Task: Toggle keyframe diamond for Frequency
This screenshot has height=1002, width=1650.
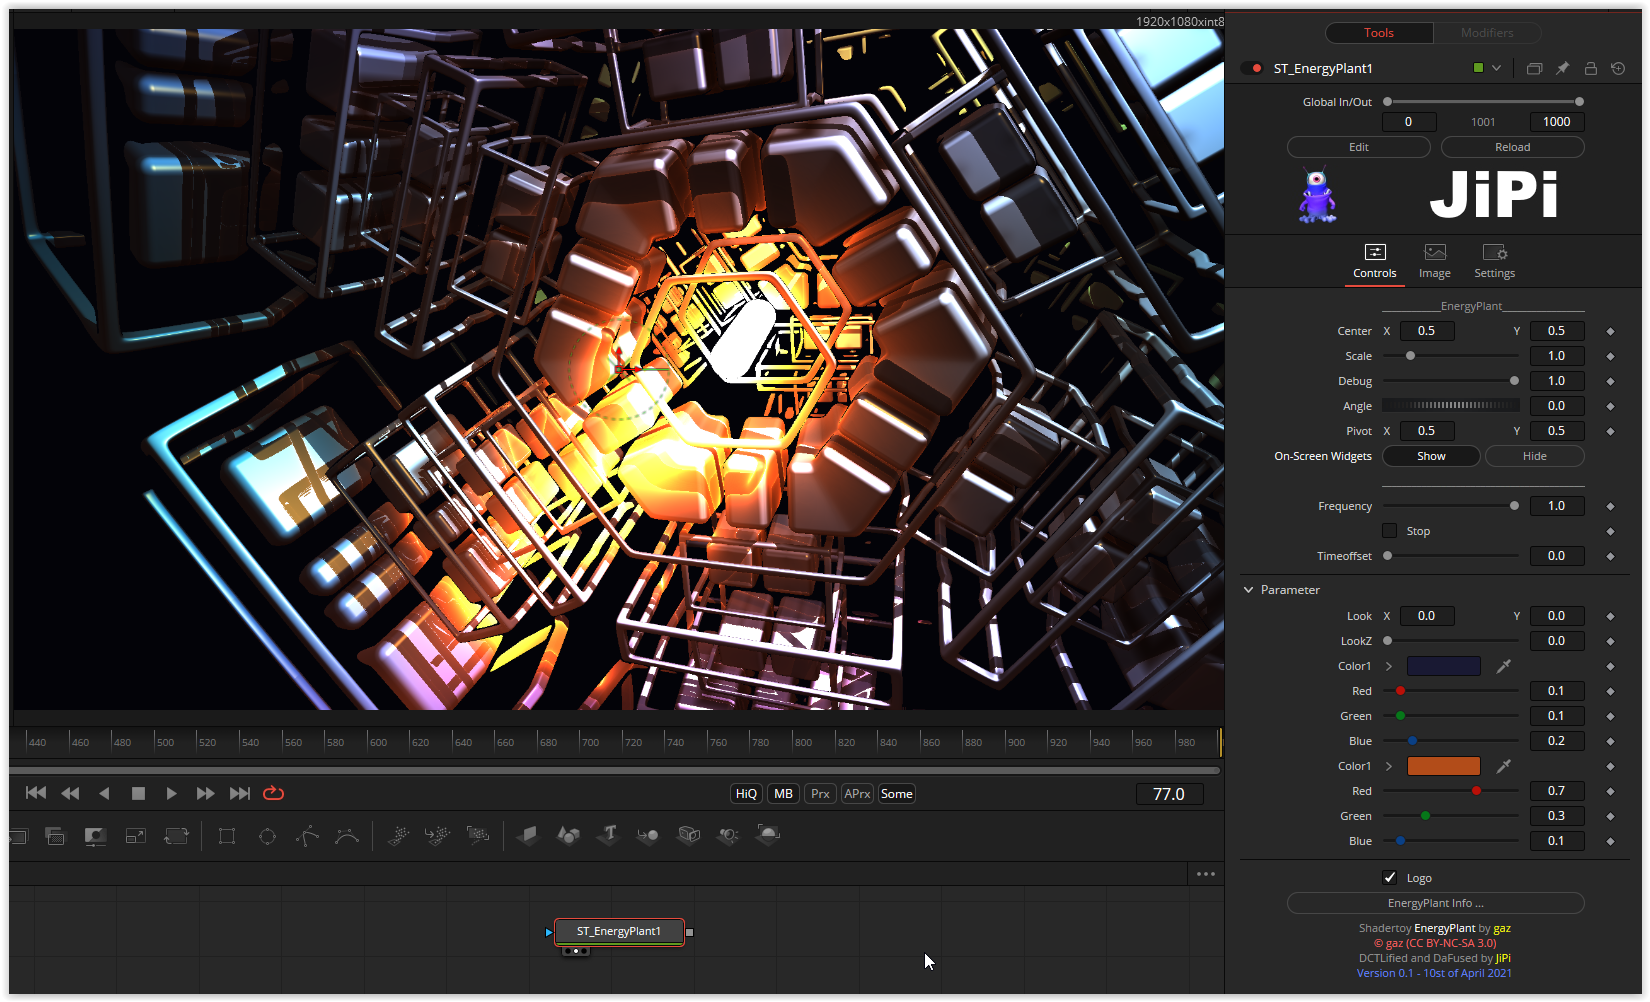Action: 1610,506
